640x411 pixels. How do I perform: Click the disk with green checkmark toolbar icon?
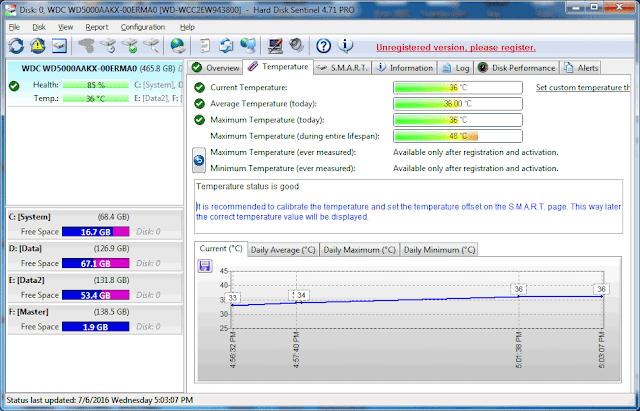(x=130, y=46)
